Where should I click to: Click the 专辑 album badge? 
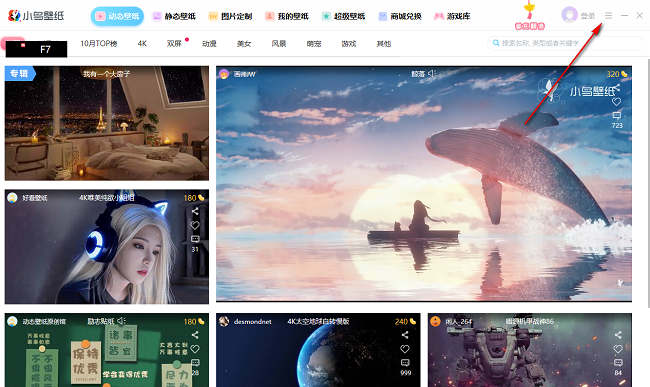[x=20, y=74]
